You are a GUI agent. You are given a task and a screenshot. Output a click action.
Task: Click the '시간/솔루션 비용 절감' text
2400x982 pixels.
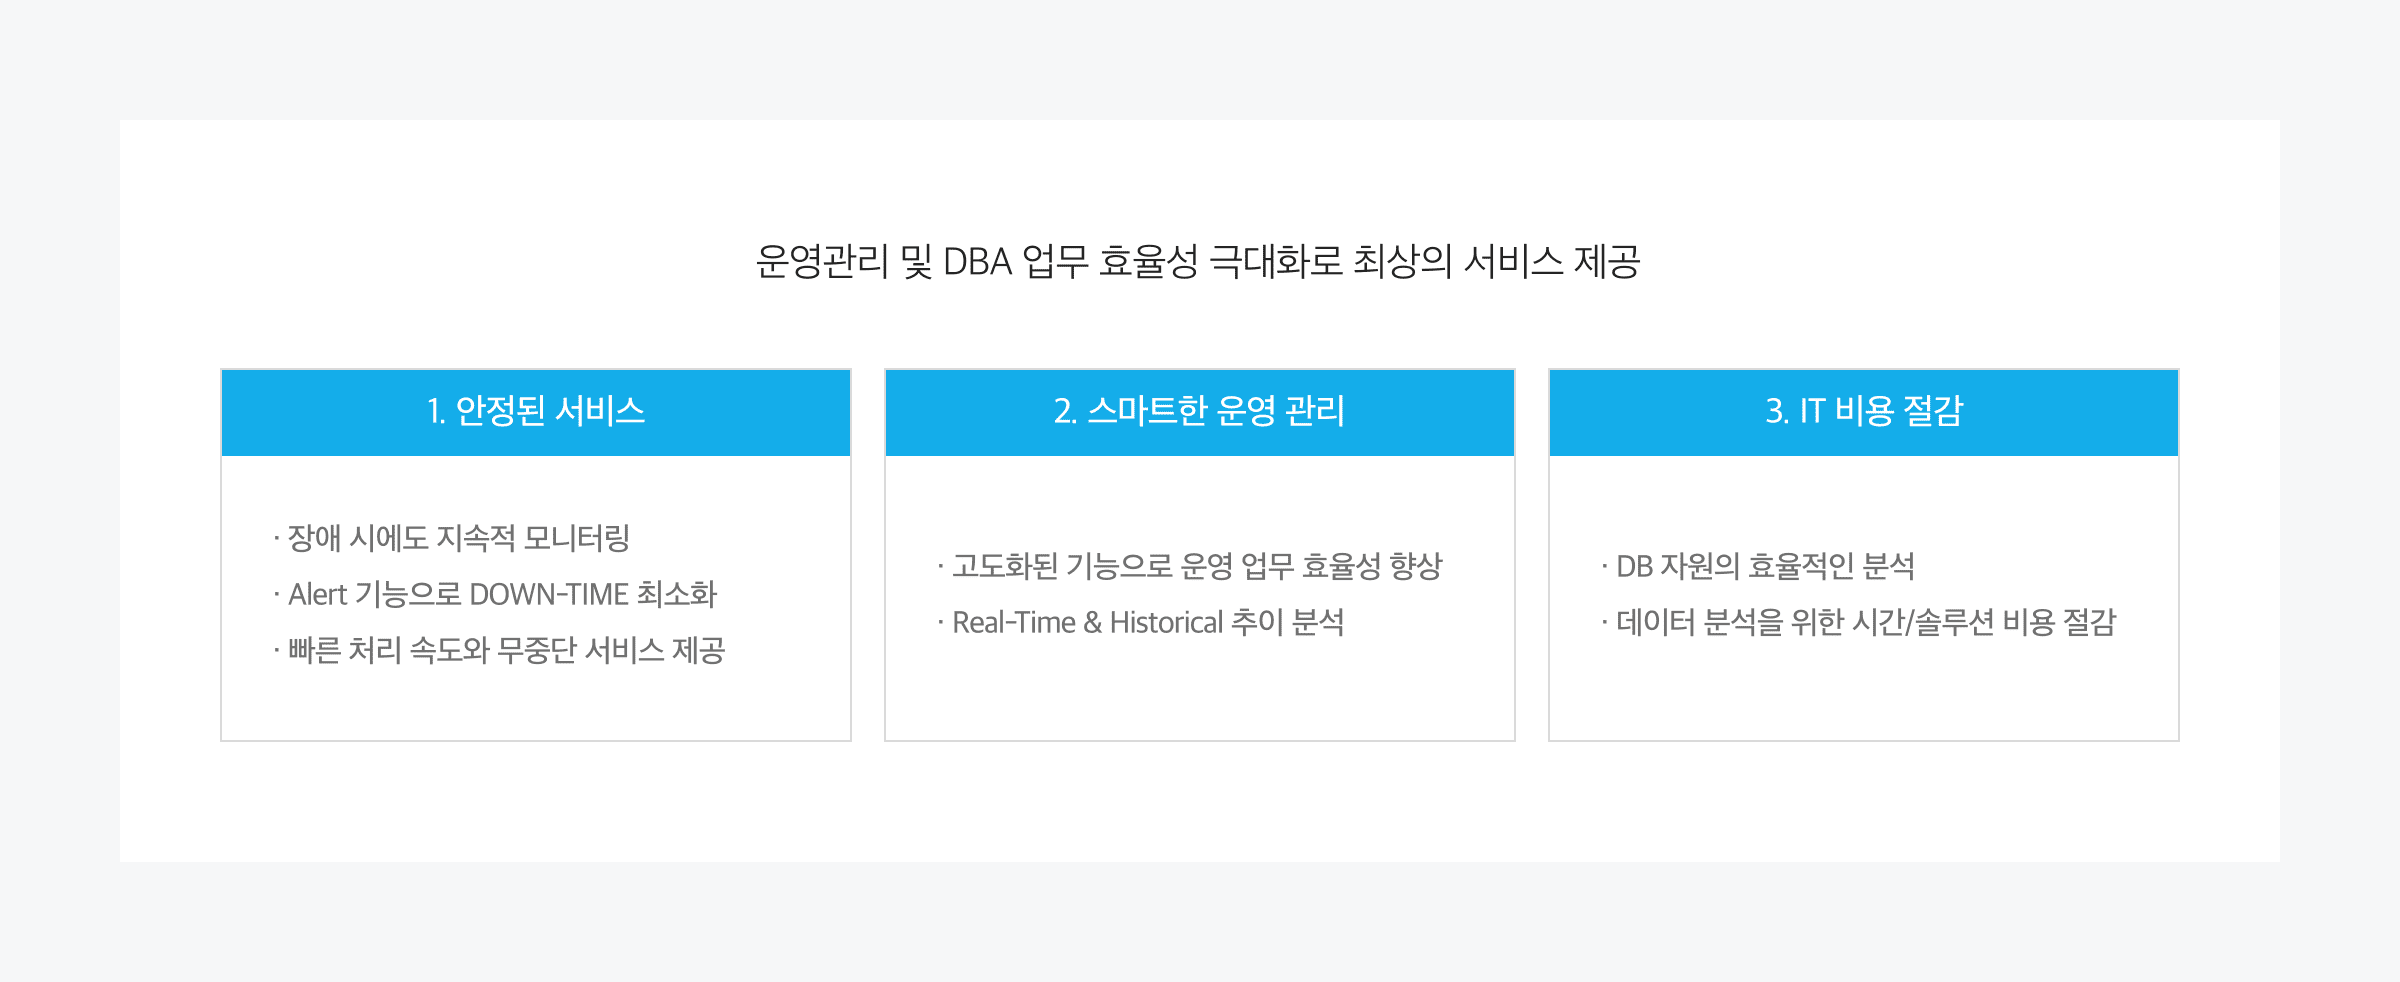click(x=1984, y=623)
